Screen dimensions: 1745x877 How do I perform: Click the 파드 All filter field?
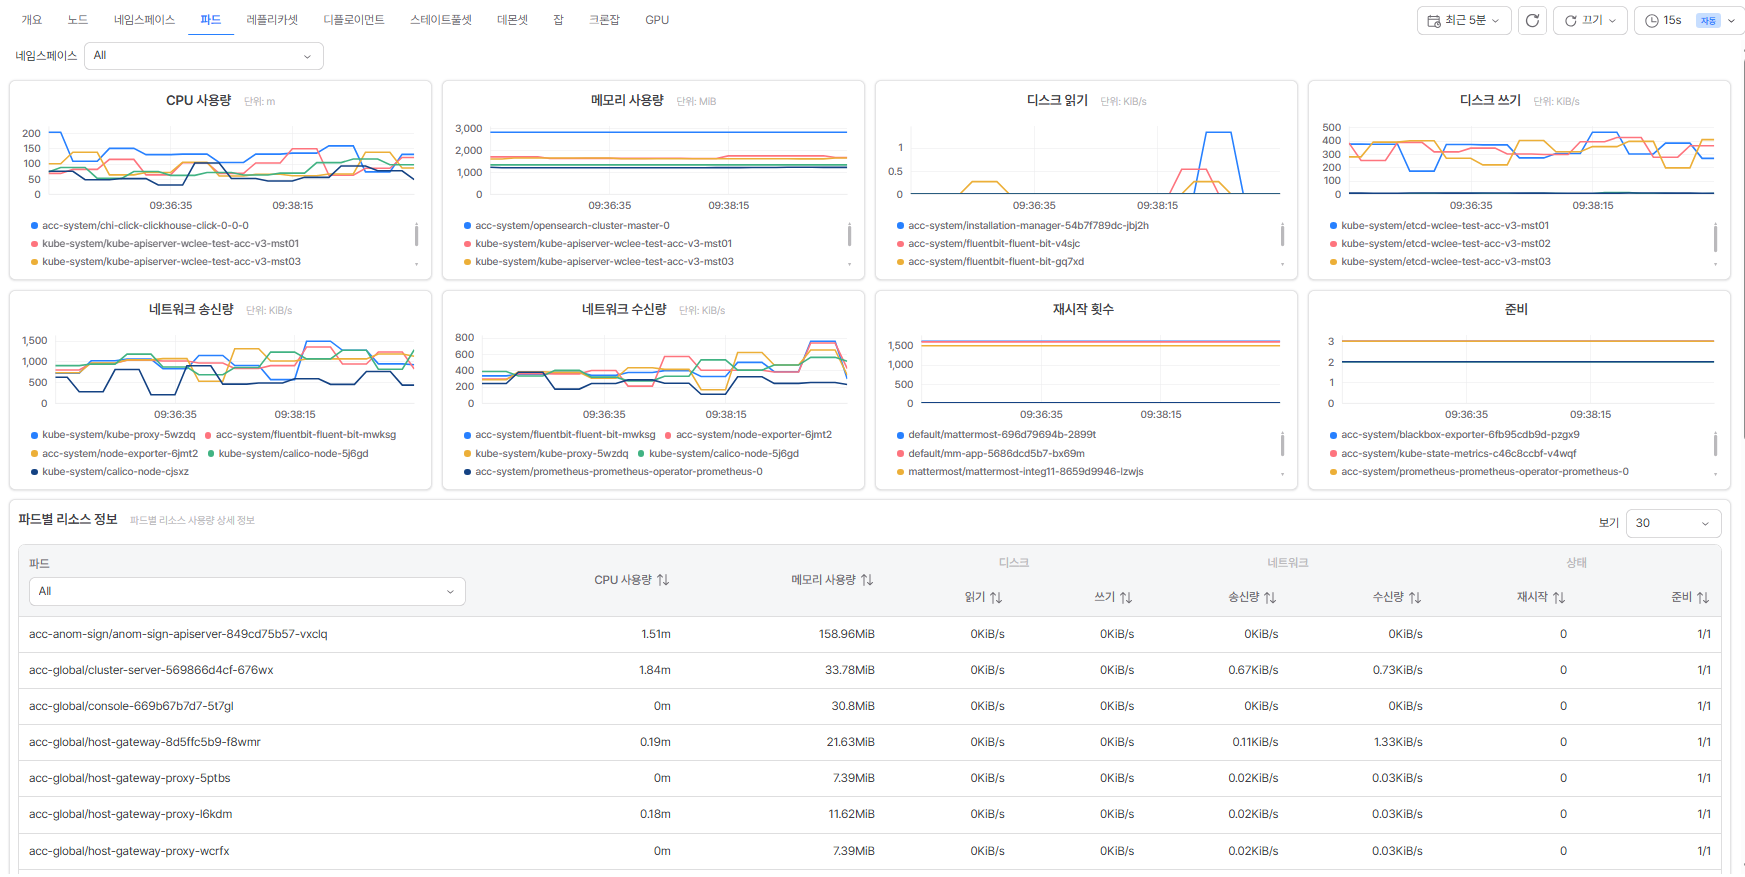(x=247, y=591)
